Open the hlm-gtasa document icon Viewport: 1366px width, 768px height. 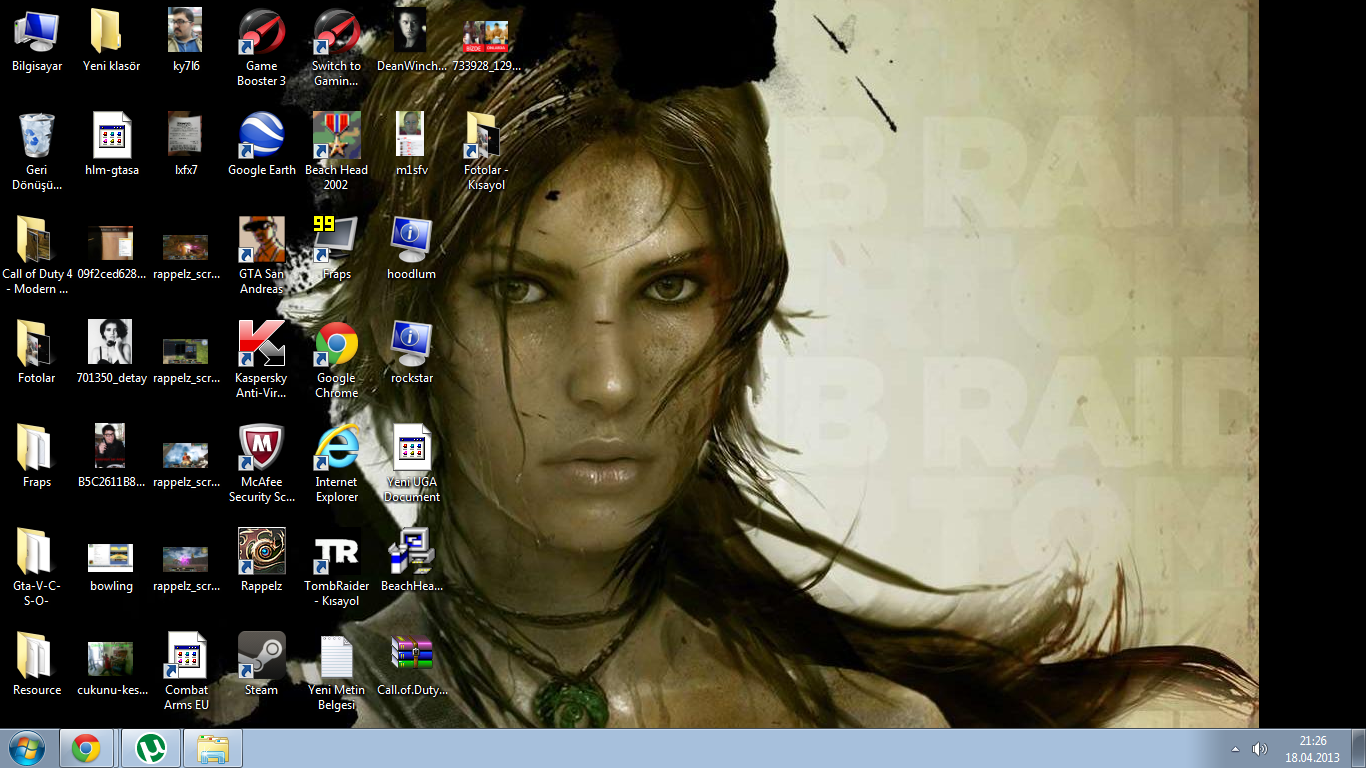click(x=111, y=144)
